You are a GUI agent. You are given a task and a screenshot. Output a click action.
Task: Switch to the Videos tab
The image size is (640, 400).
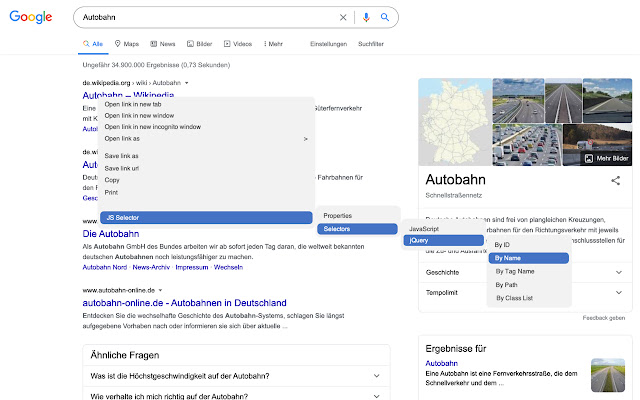[x=238, y=44]
